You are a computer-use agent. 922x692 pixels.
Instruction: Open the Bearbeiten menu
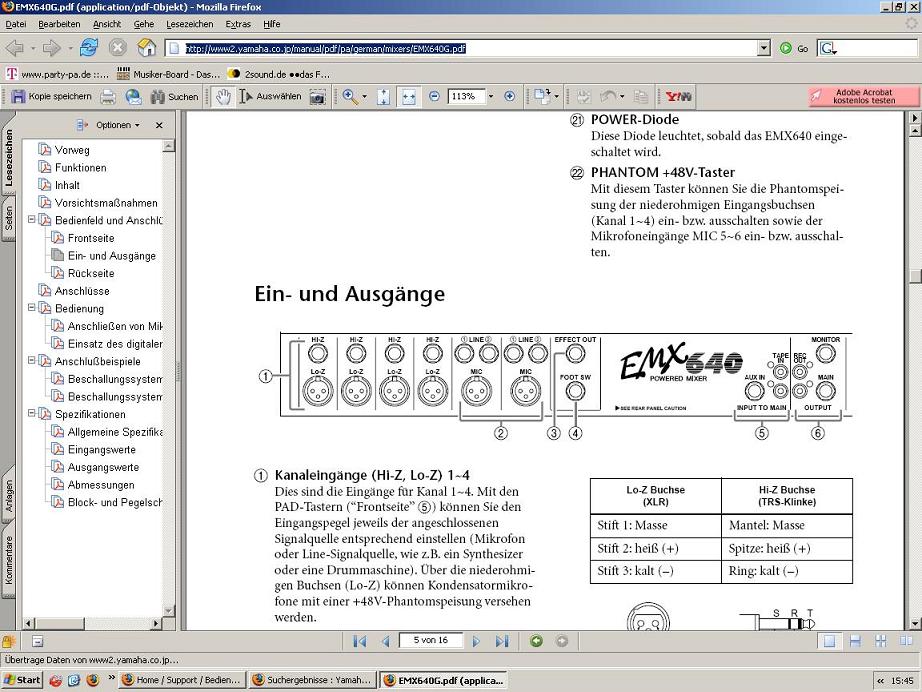coord(59,24)
